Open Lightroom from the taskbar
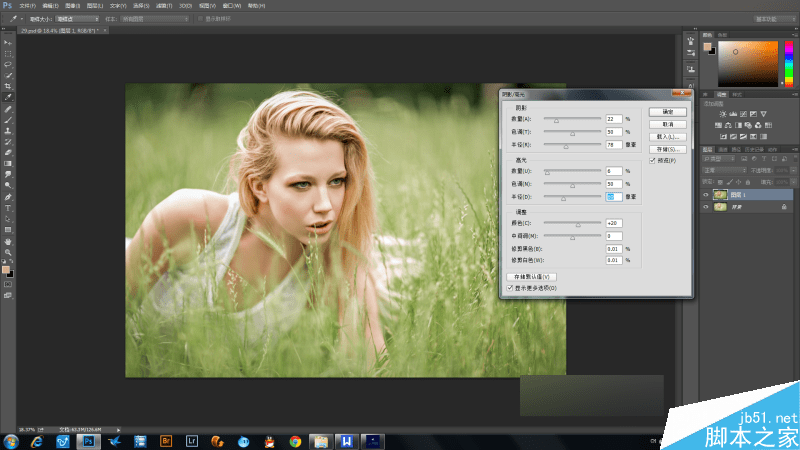Viewport: 800px width, 450px height. [x=193, y=440]
